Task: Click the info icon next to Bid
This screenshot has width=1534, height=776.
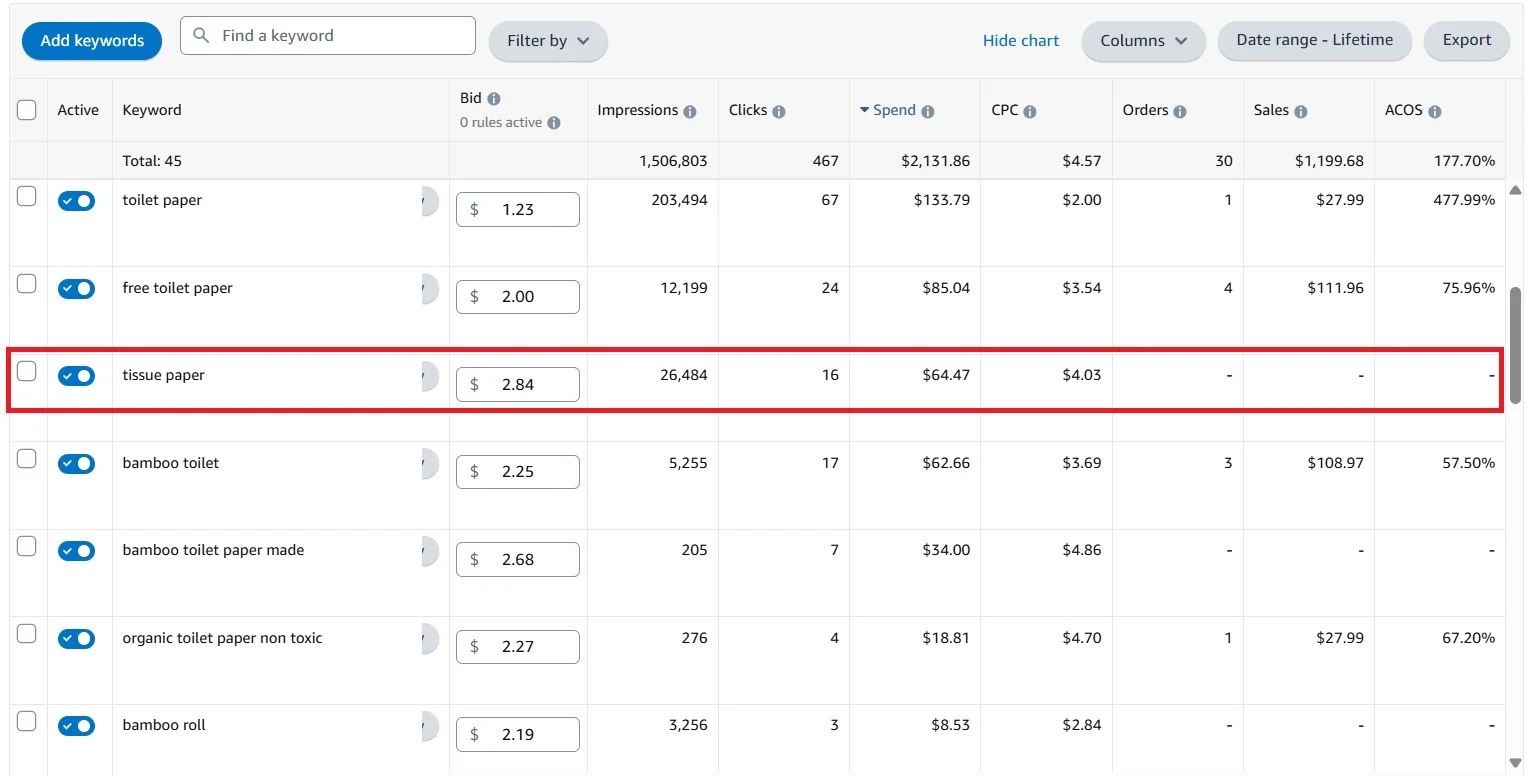Action: pos(494,99)
